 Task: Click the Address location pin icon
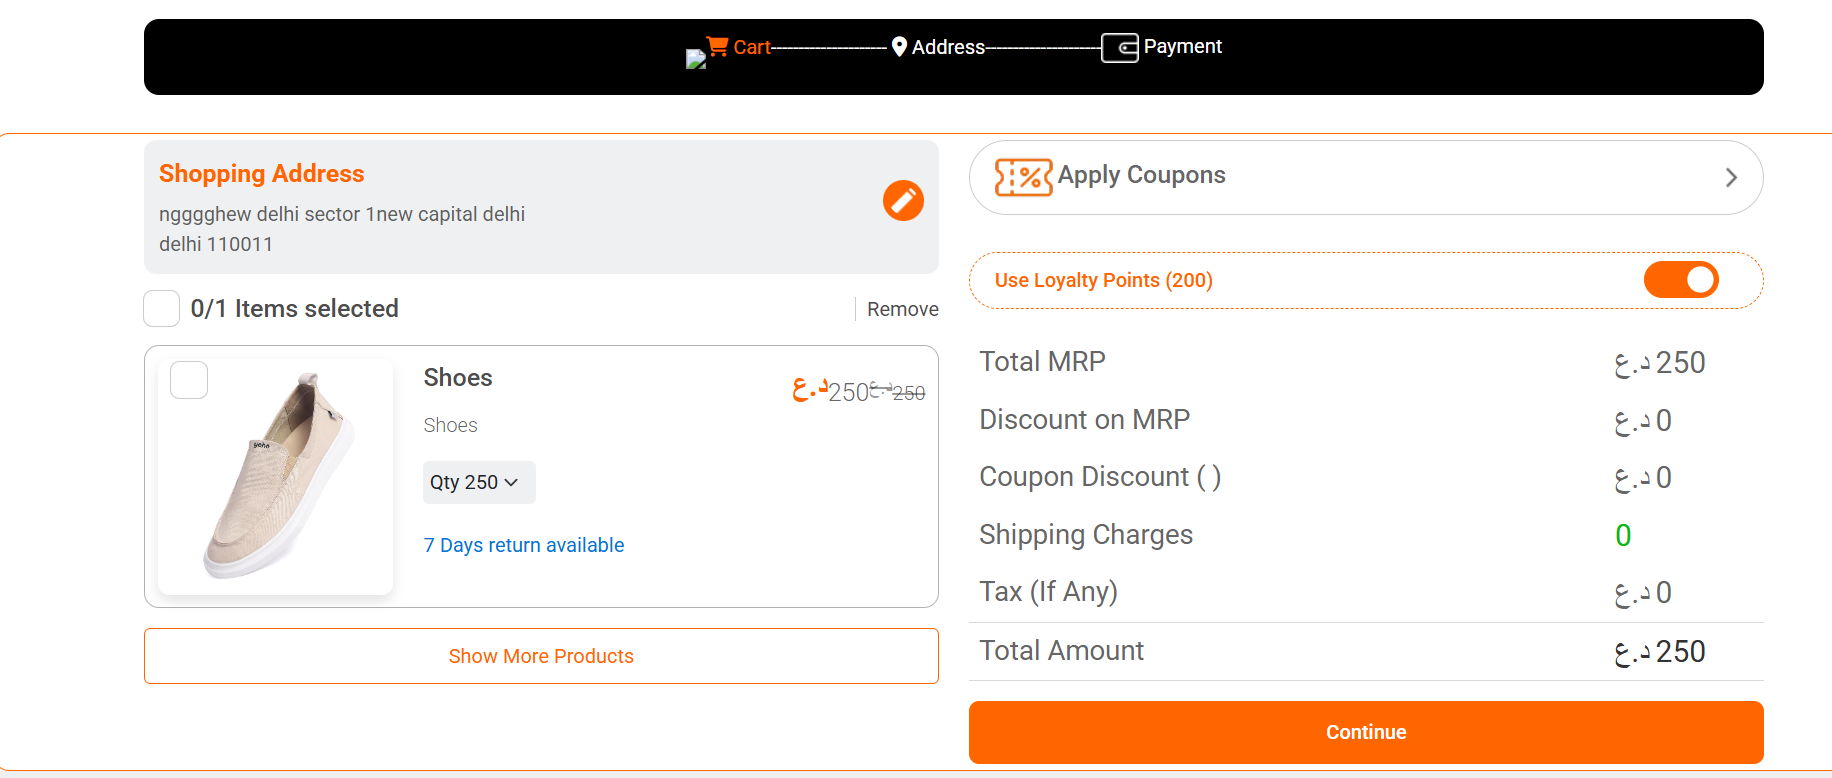pyautogui.click(x=899, y=47)
